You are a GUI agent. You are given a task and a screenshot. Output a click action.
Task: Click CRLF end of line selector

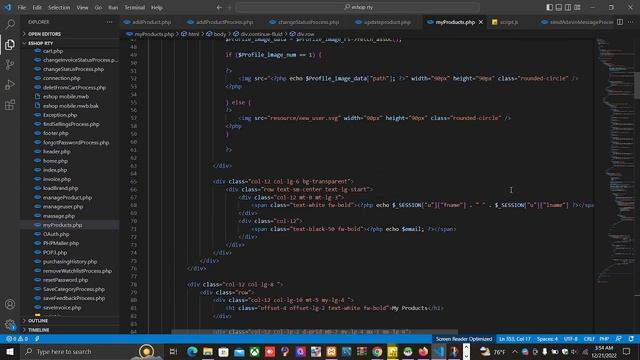coord(589,339)
